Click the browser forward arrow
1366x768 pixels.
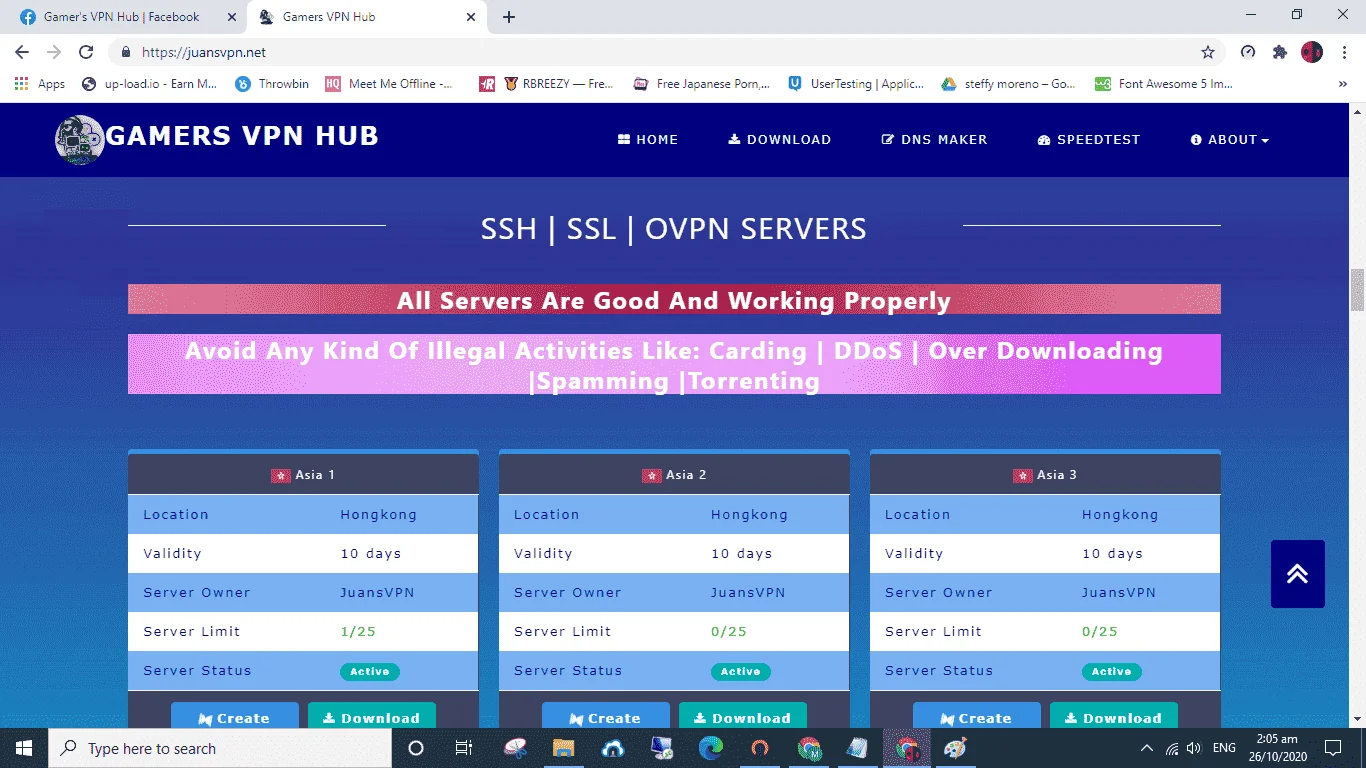click(x=54, y=52)
